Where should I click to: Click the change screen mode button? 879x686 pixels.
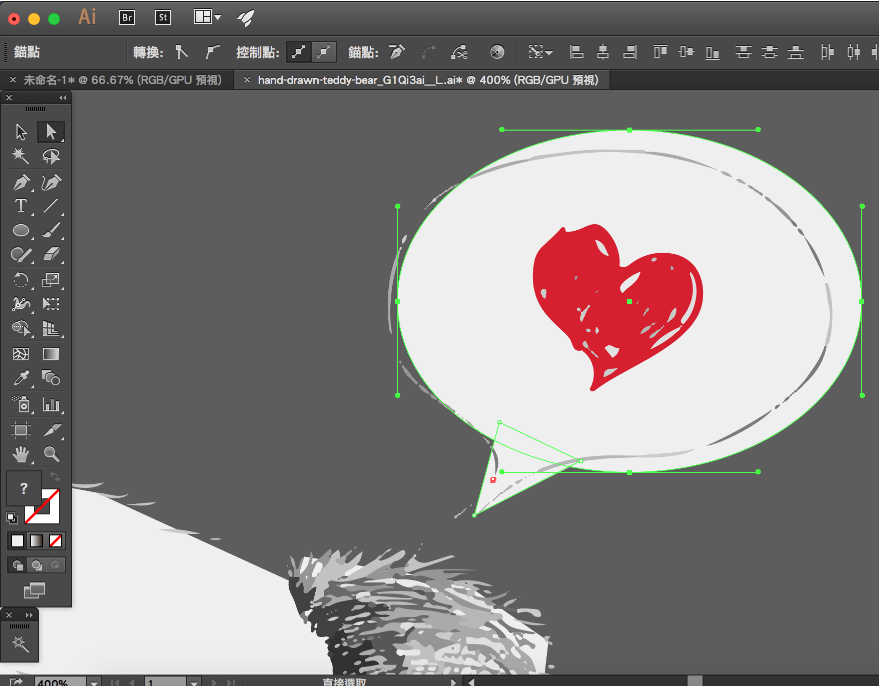(x=35, y=590)
